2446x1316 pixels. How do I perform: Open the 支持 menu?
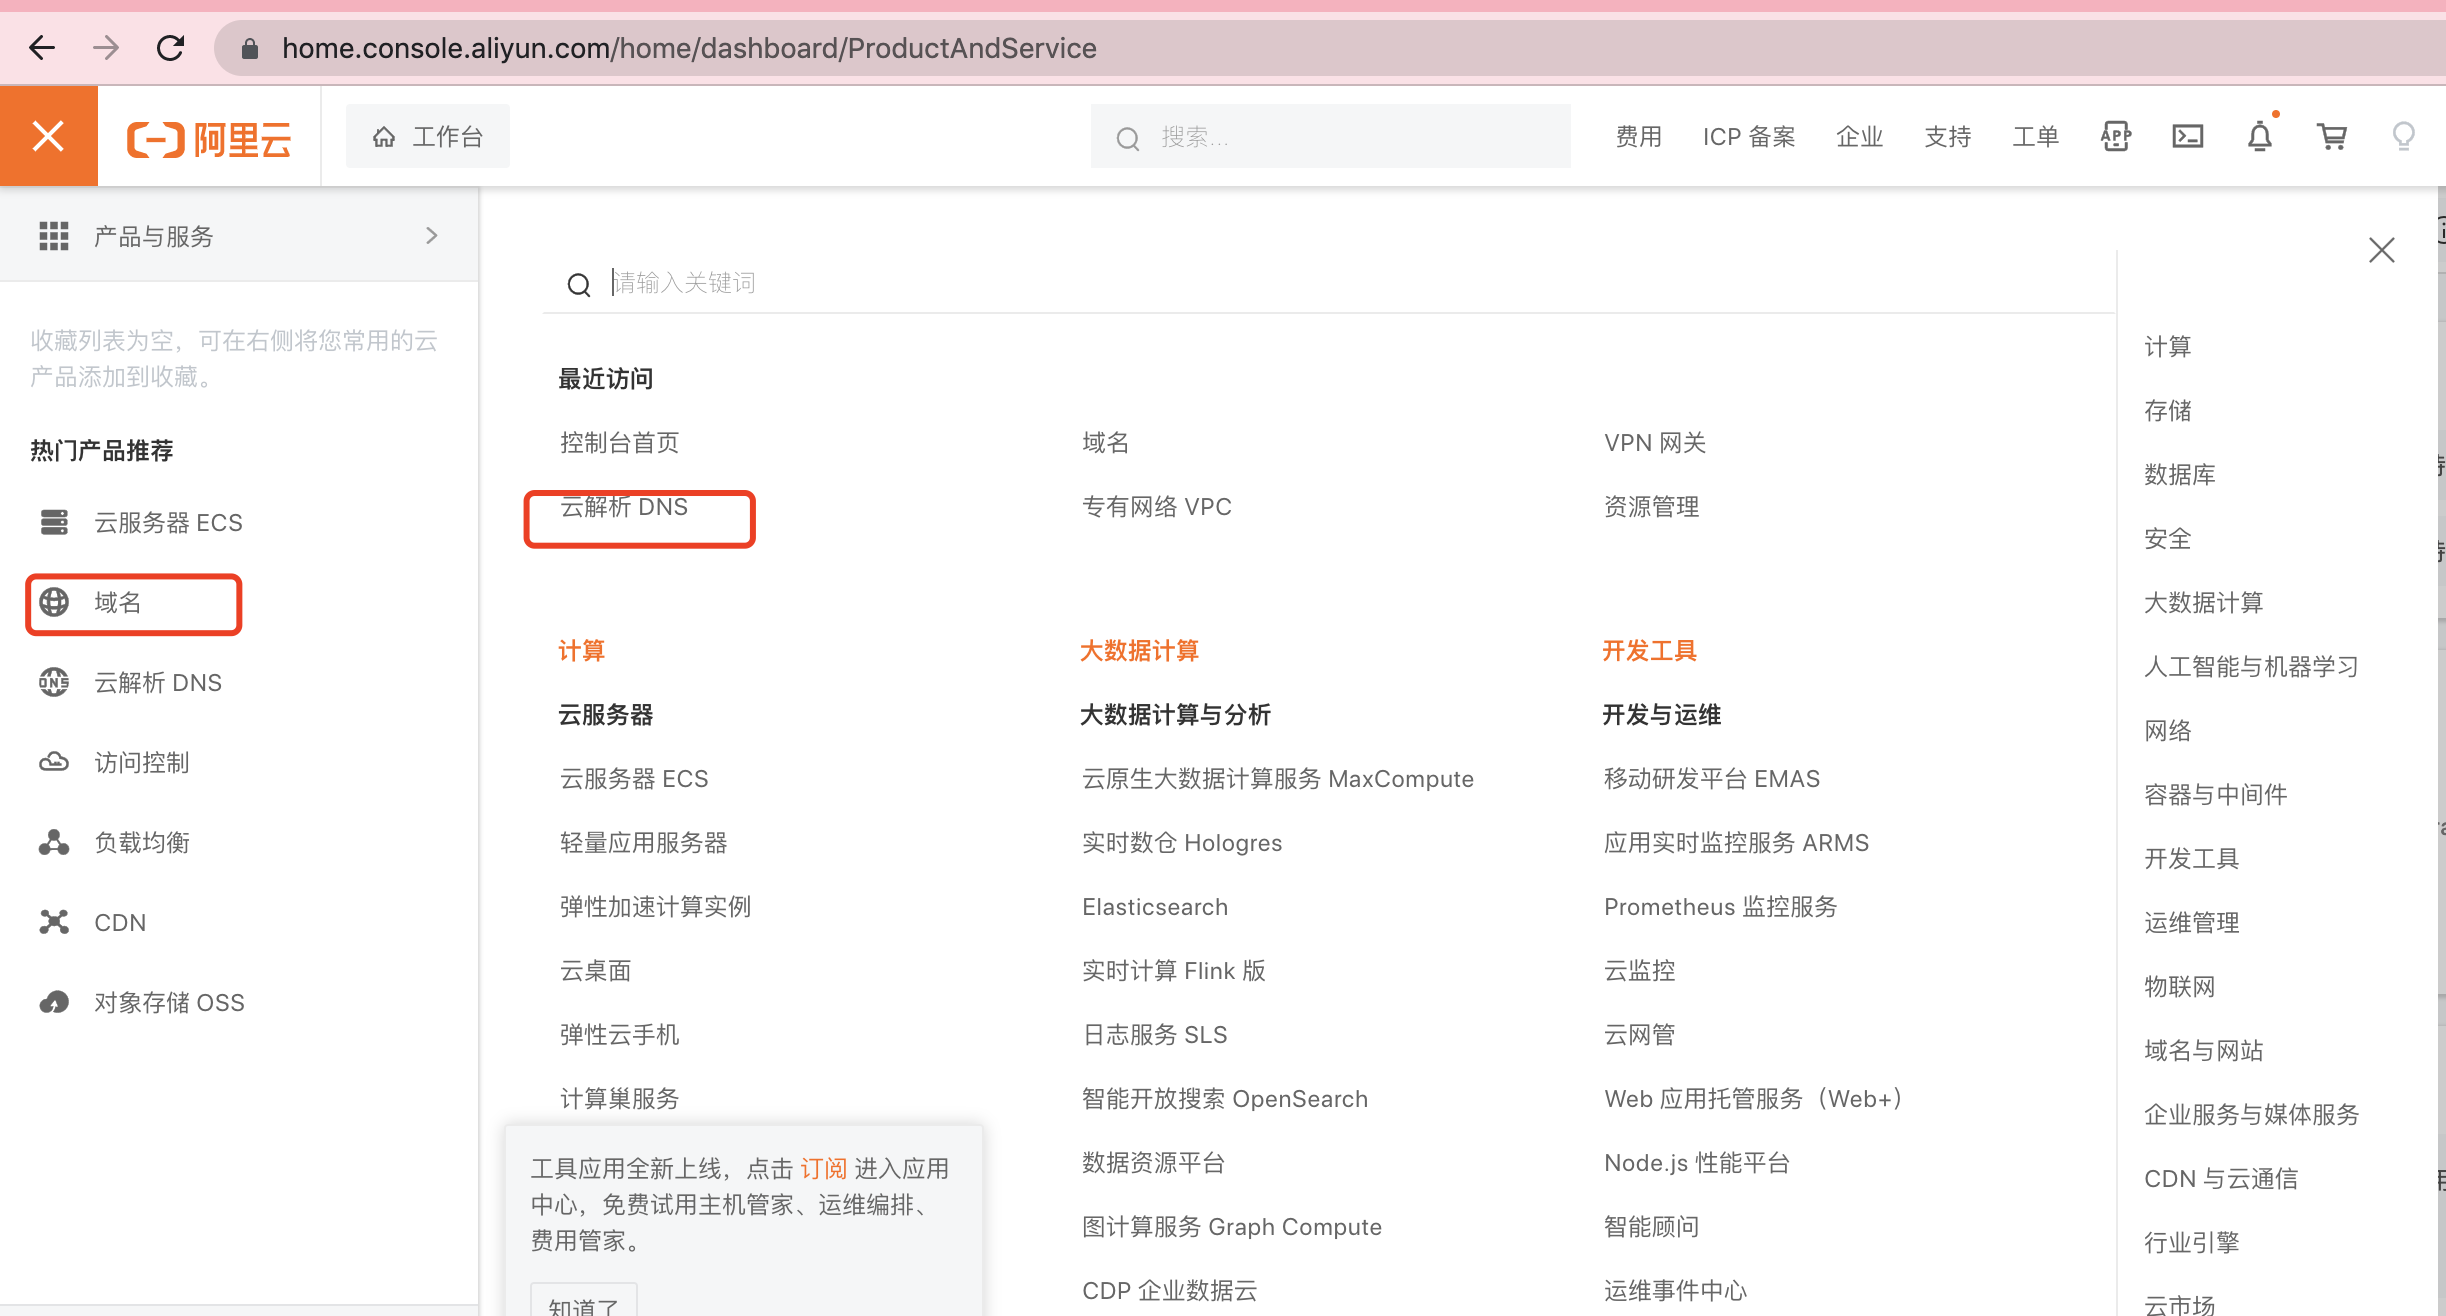click(x=1947, y=137)
